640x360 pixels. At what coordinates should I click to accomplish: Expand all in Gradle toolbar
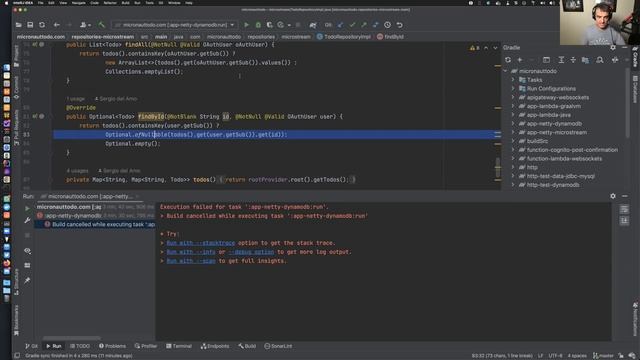coord(561,60)
